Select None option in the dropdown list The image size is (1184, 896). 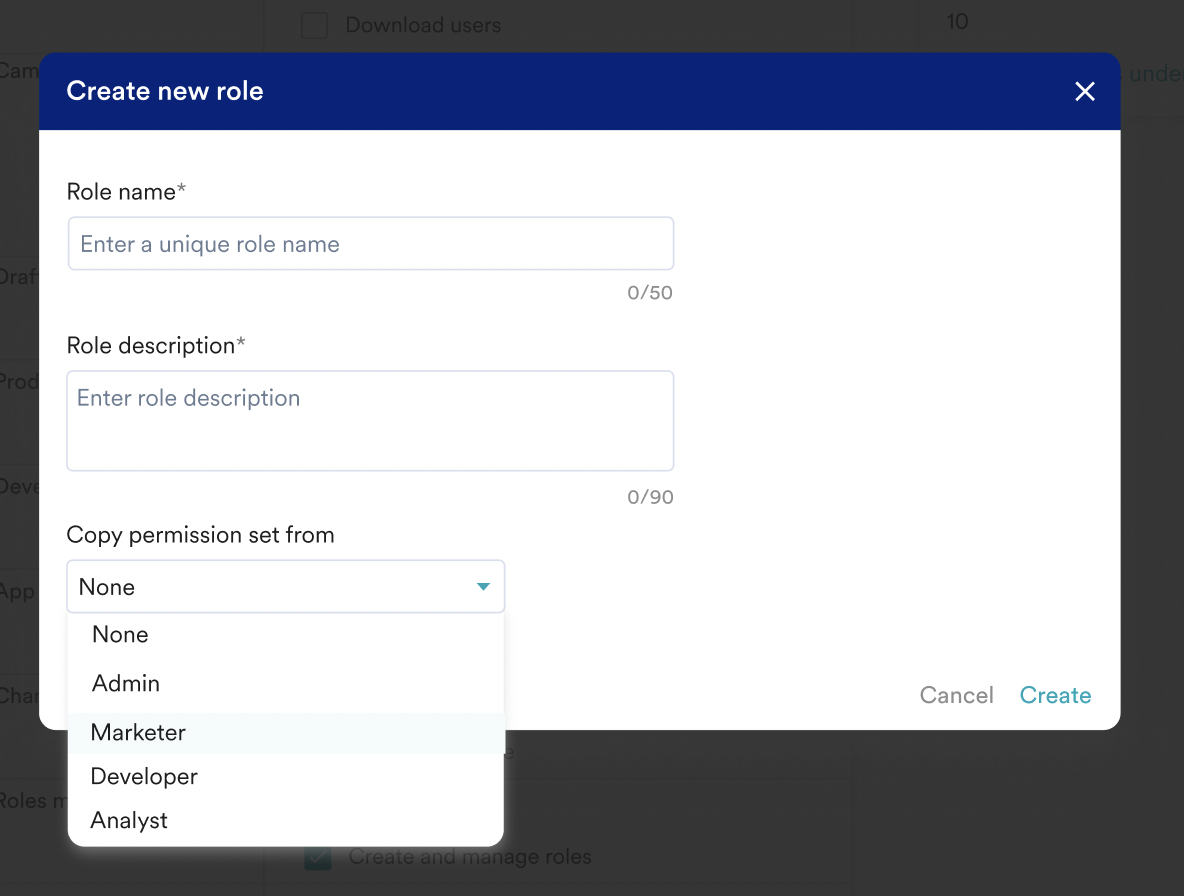[x=120, y=635]
